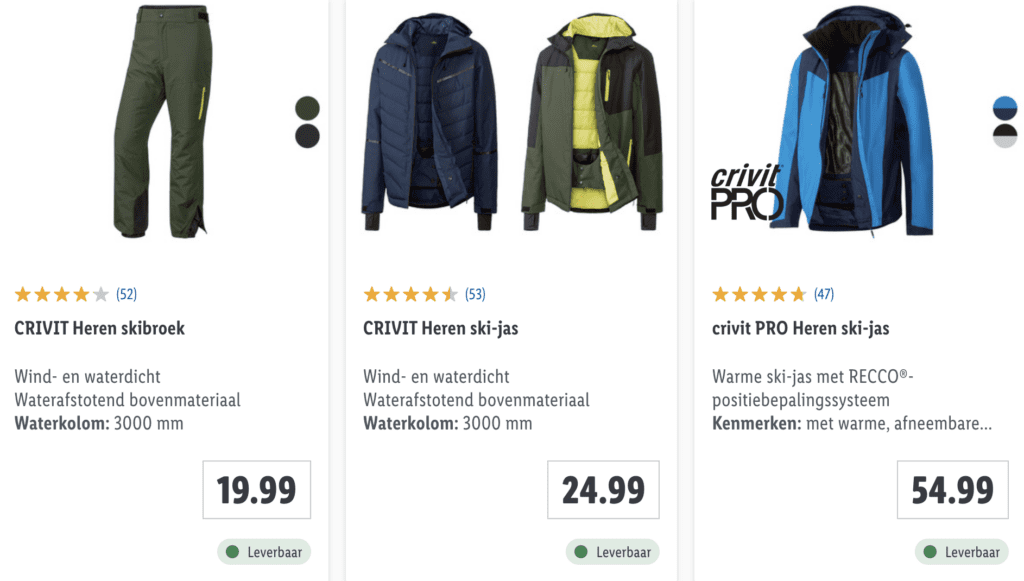This screenshot has height=581, width=1024.
Task: View the 52 reviews for the skibroek
Action: click(x=127, y=294)
